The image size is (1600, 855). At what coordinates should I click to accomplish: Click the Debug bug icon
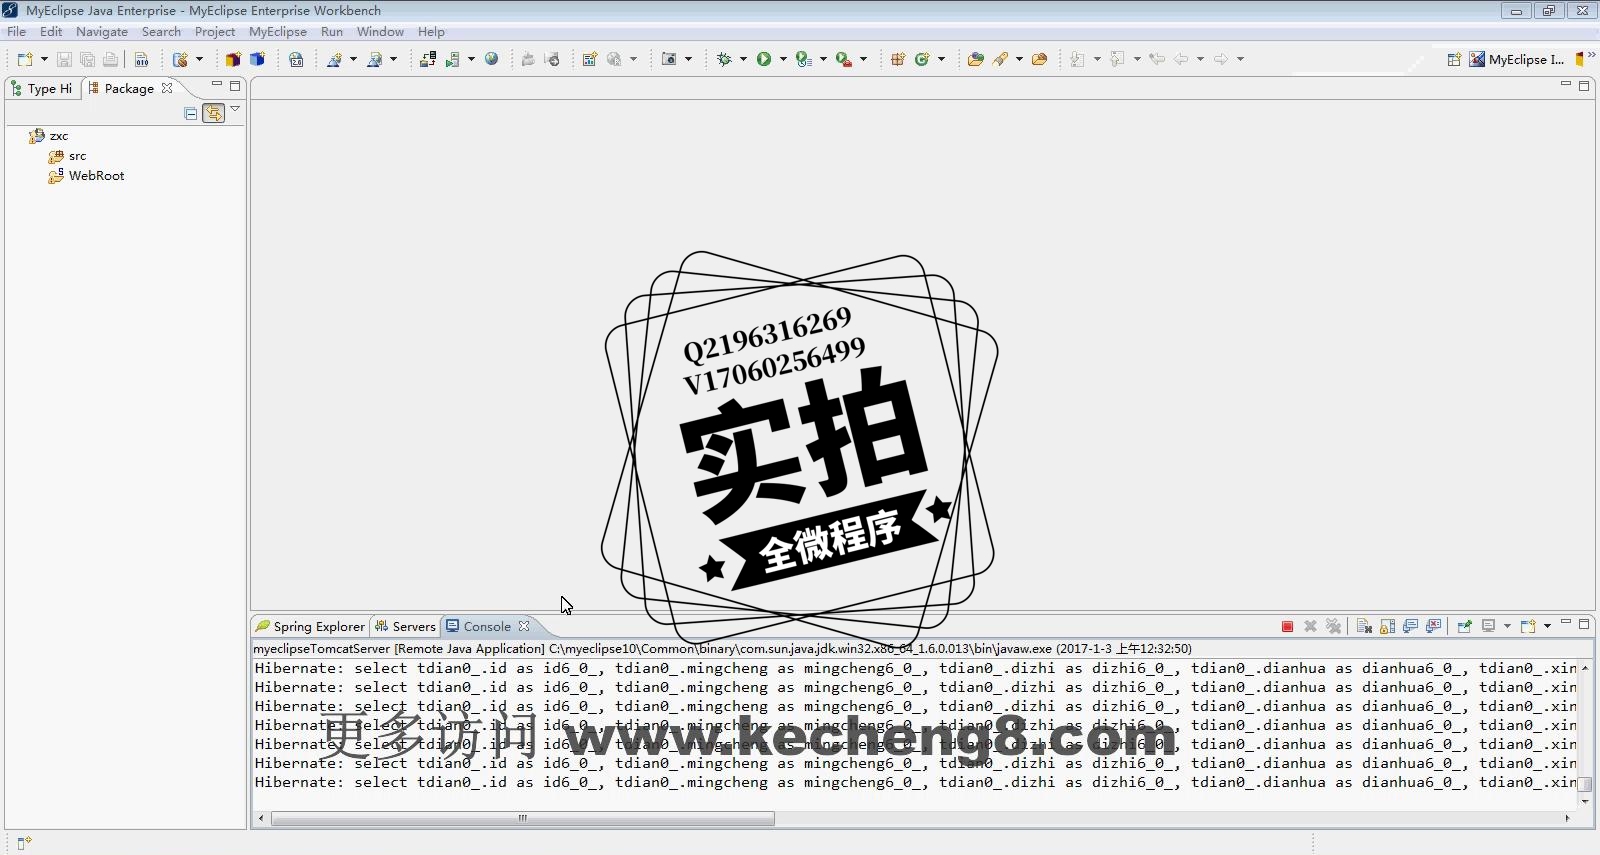(x=725, y=59)
